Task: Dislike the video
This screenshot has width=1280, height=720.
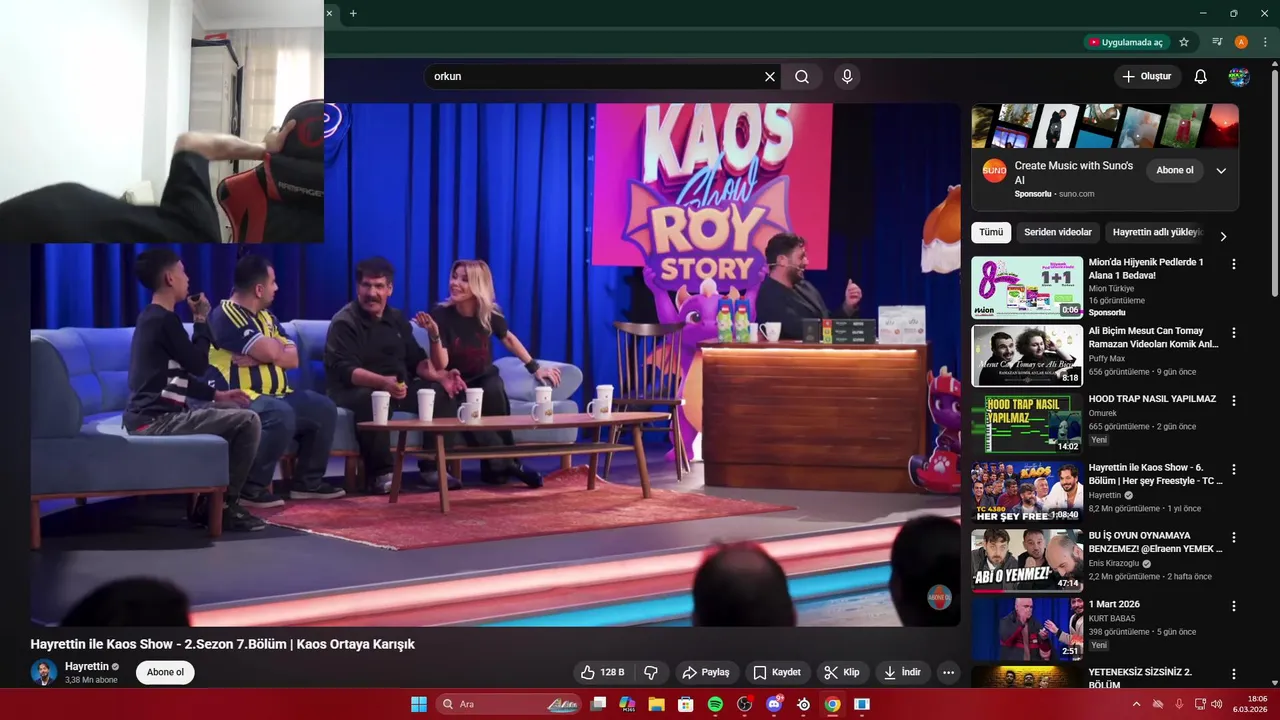Action: coord(651,672)
